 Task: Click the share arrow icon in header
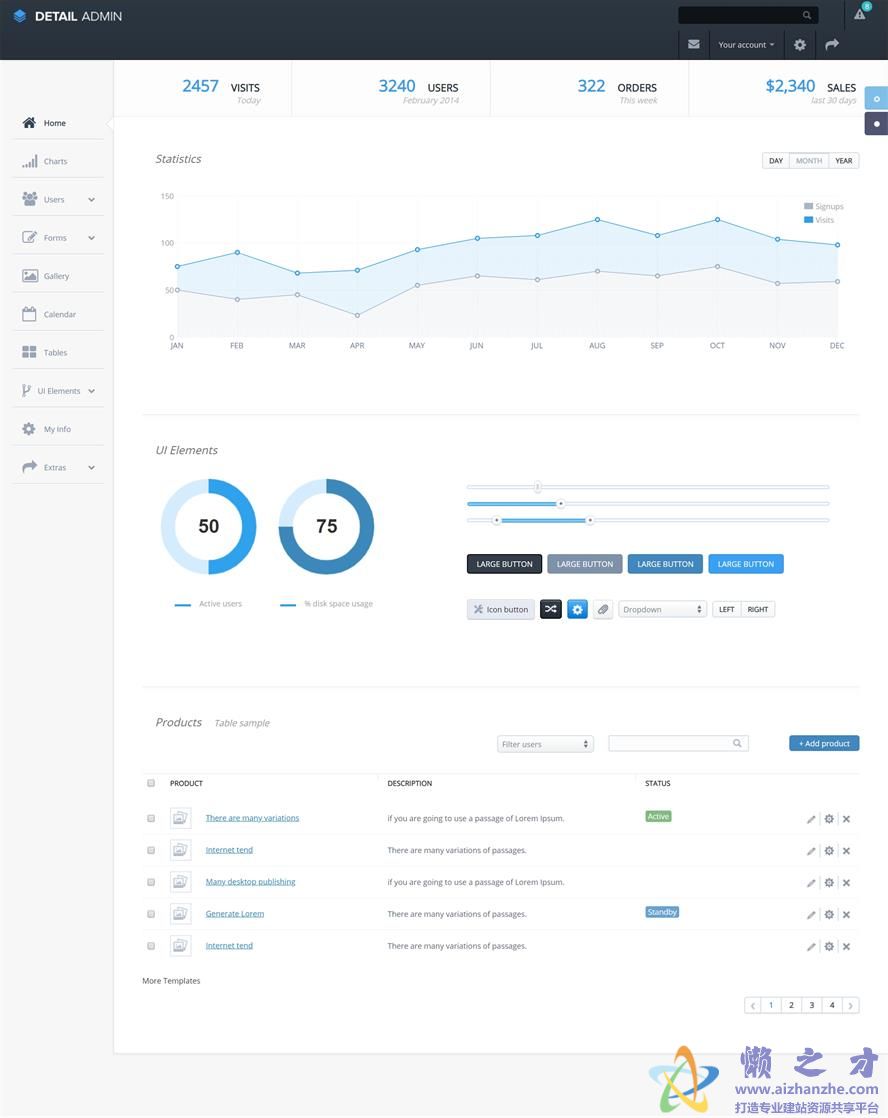coord(832,45)
